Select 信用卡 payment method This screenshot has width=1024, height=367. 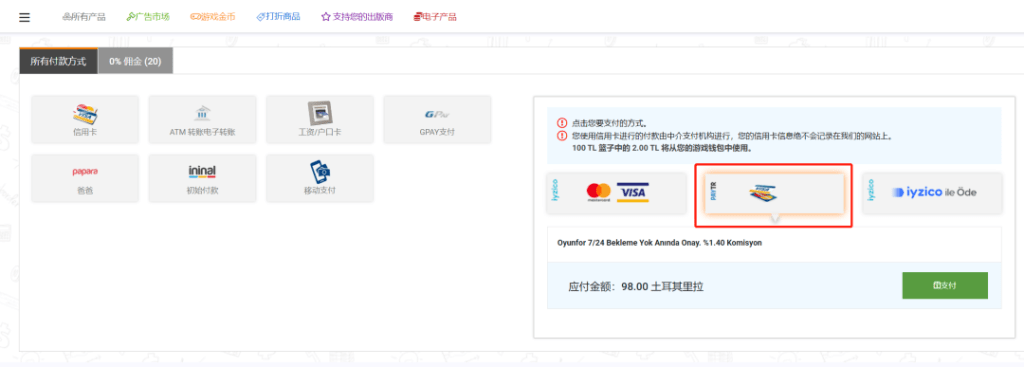click(85, 120)
